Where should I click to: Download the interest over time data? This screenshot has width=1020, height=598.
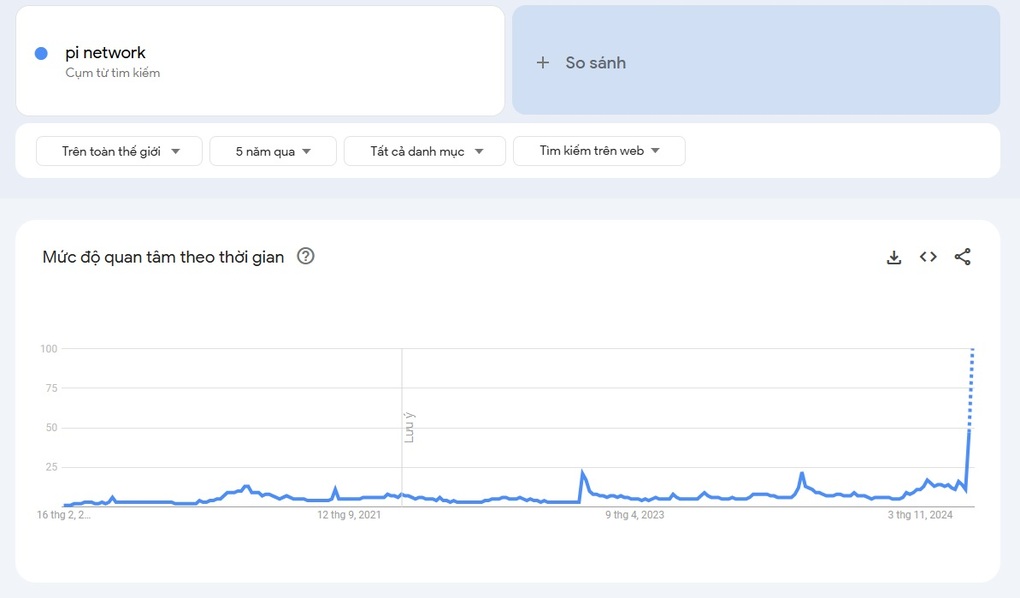coord(894,257)
